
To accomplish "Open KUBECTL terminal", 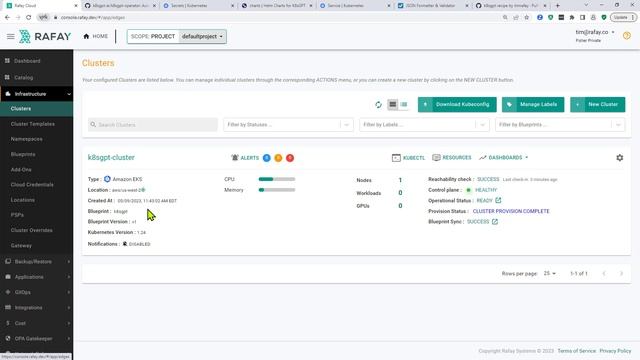I will pyautogui.click(x=409, y=158).
